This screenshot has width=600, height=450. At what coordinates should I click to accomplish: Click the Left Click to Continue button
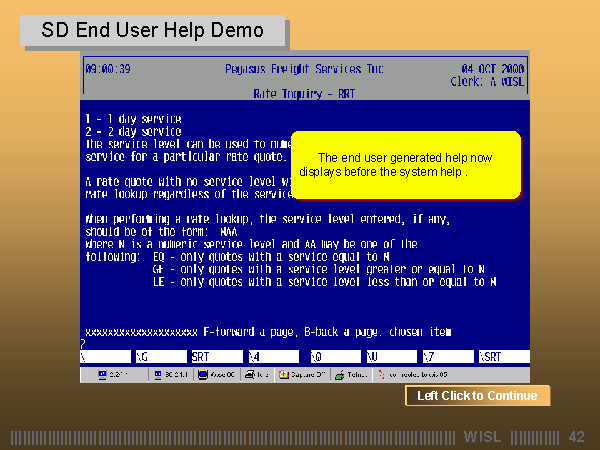(477, 396)
